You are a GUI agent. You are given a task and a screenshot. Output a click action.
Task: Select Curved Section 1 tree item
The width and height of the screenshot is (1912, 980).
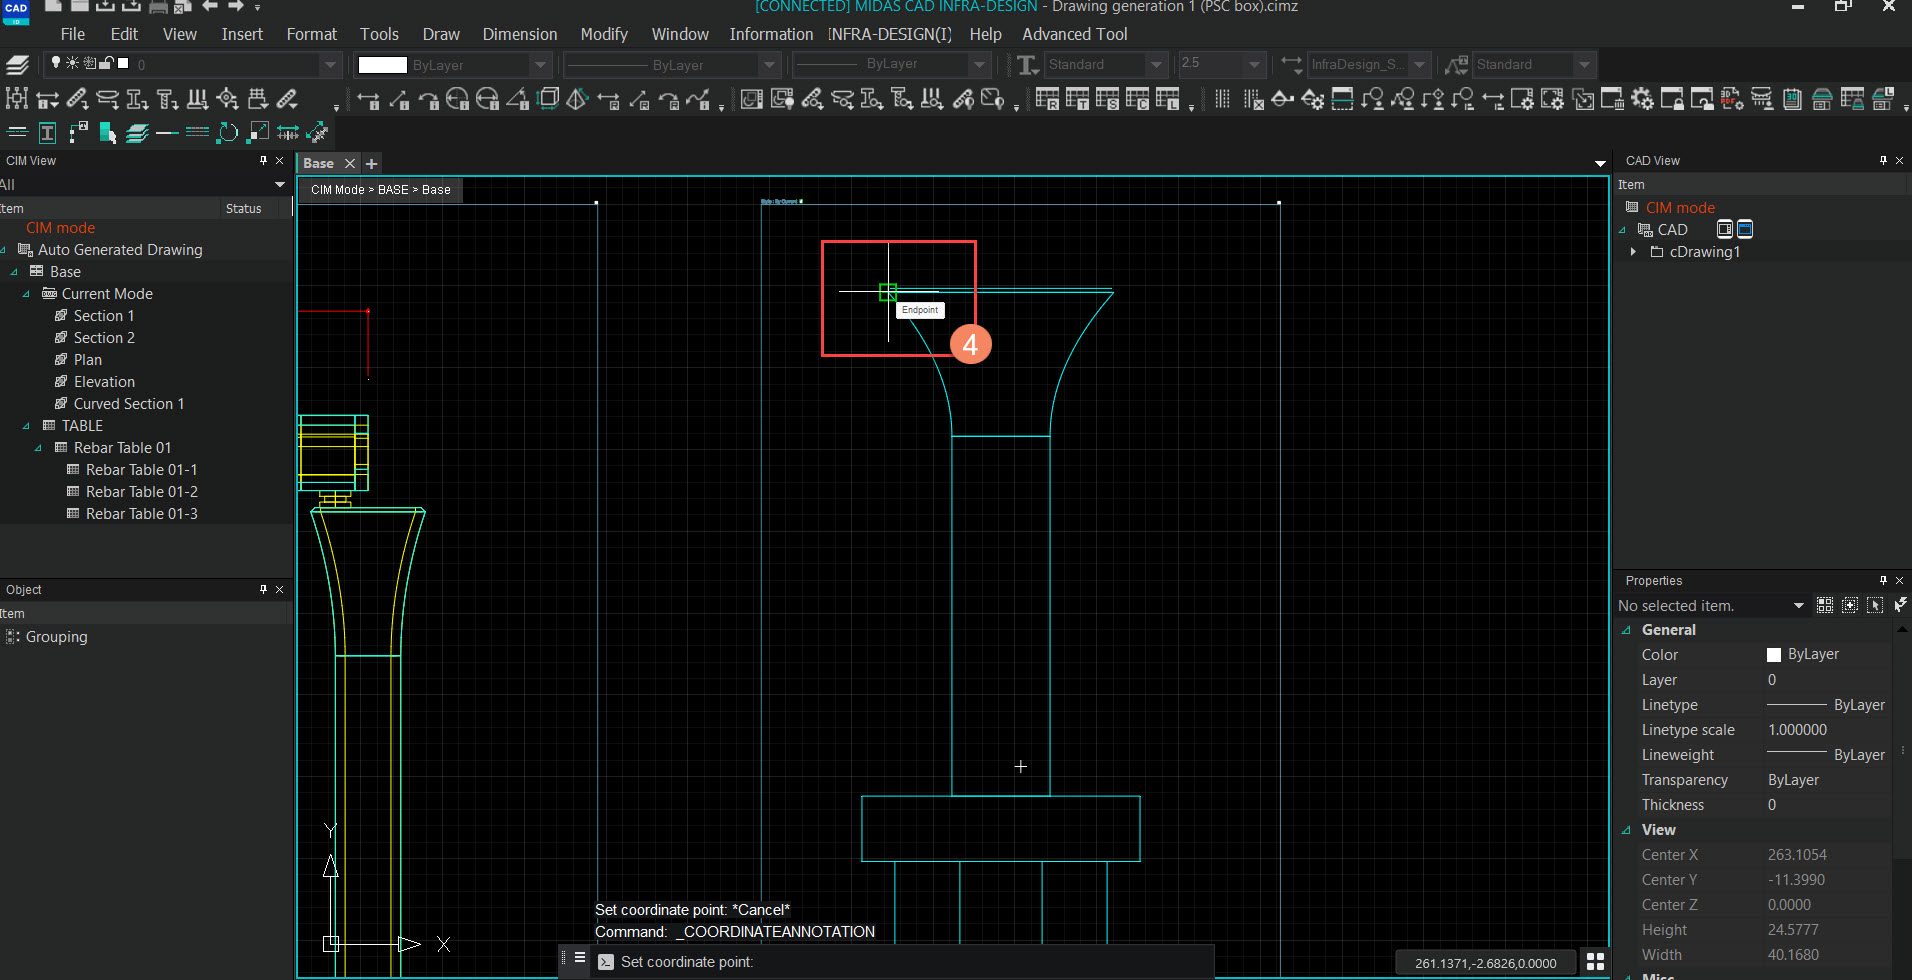point(129,404)
